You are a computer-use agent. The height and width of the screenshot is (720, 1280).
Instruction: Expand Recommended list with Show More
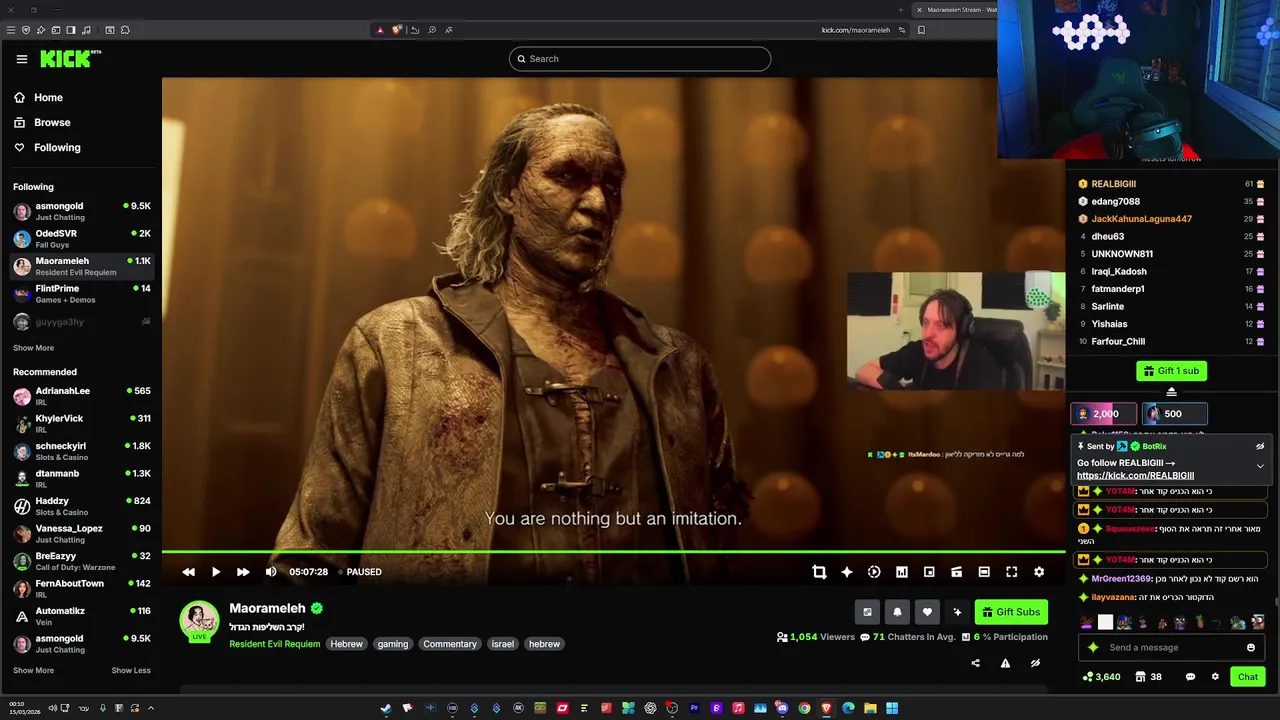(33, 670)
